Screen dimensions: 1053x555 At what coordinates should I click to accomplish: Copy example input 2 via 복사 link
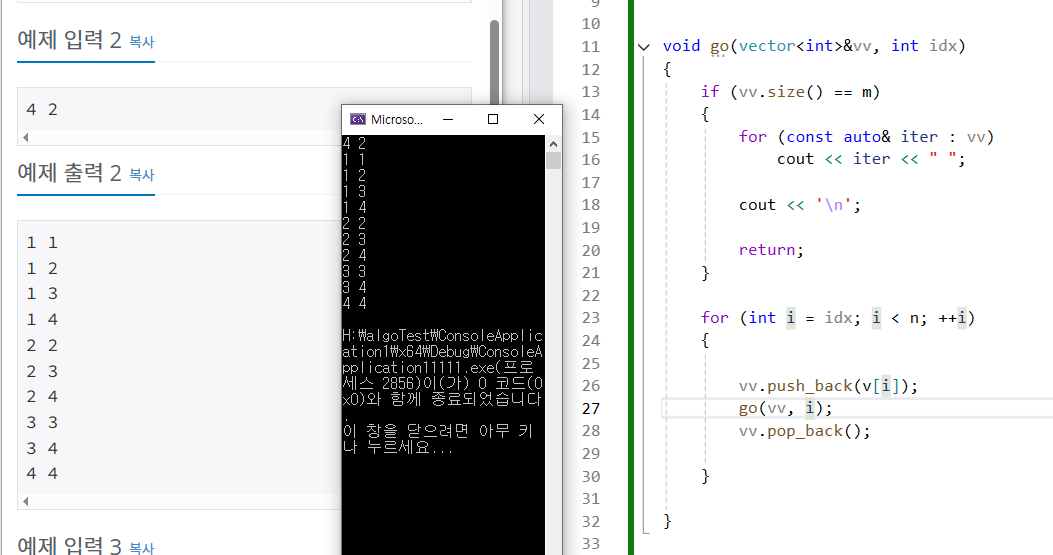(141, 42)
